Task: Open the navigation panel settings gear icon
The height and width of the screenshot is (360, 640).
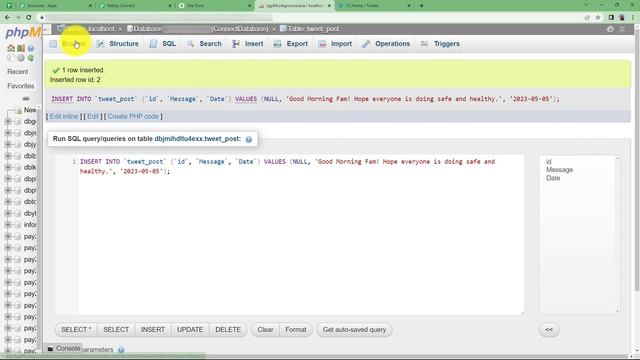Action: [x=21, y=58]
